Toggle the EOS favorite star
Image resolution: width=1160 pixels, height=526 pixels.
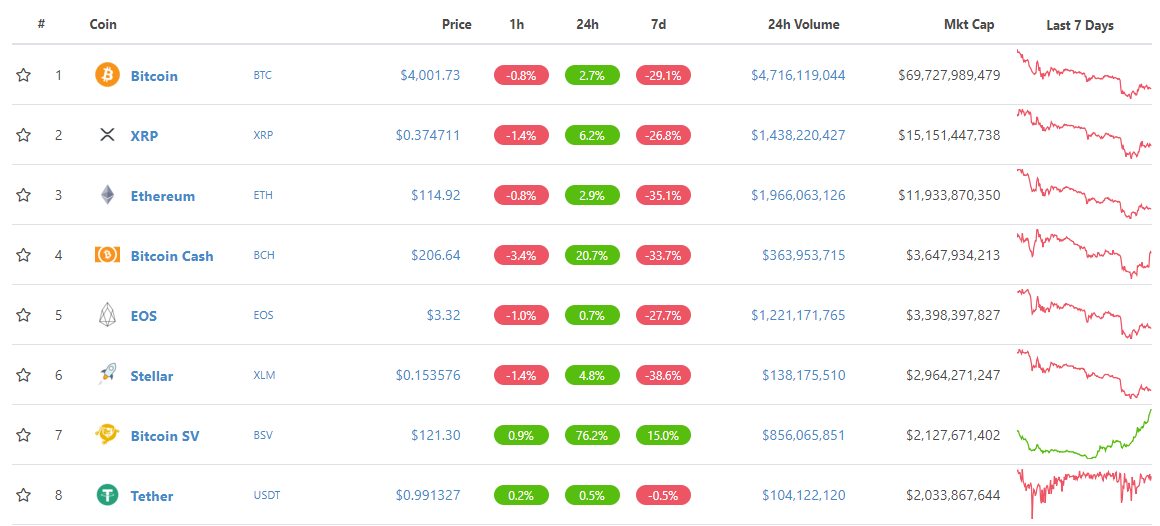(24, 315)
